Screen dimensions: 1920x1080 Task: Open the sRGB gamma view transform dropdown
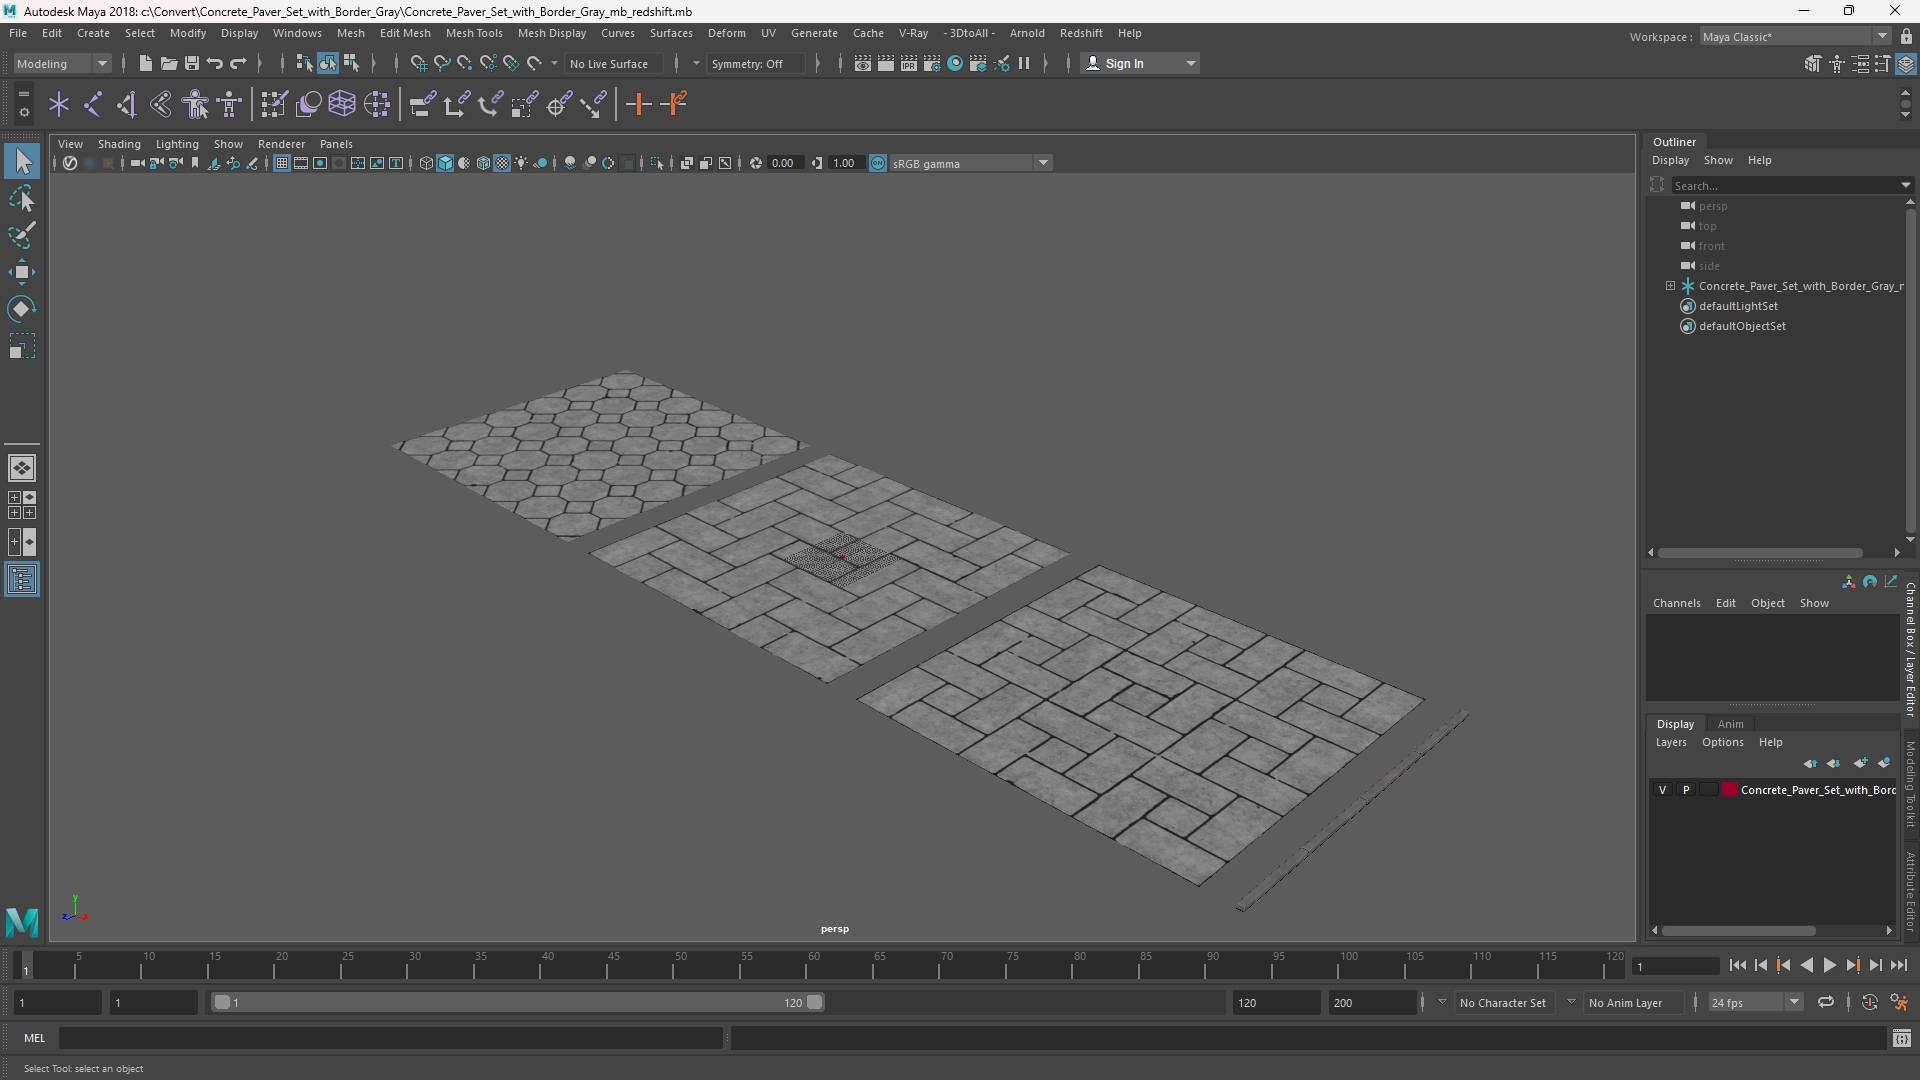tap(970, 163)
